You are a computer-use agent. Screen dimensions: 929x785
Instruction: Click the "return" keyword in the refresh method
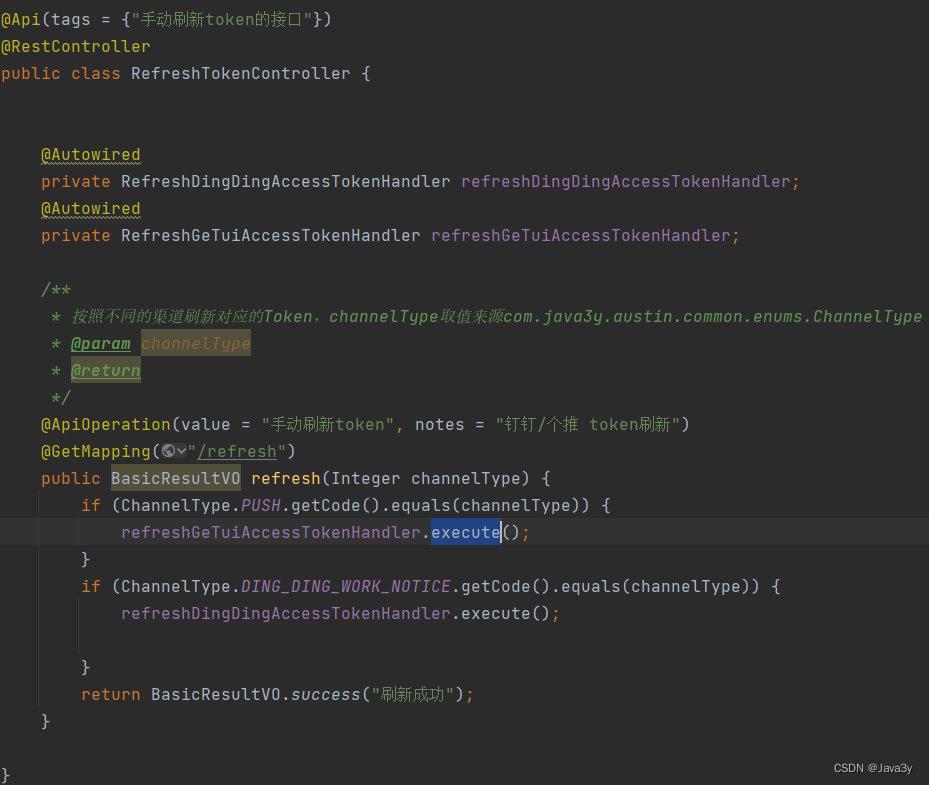(111, 695)
